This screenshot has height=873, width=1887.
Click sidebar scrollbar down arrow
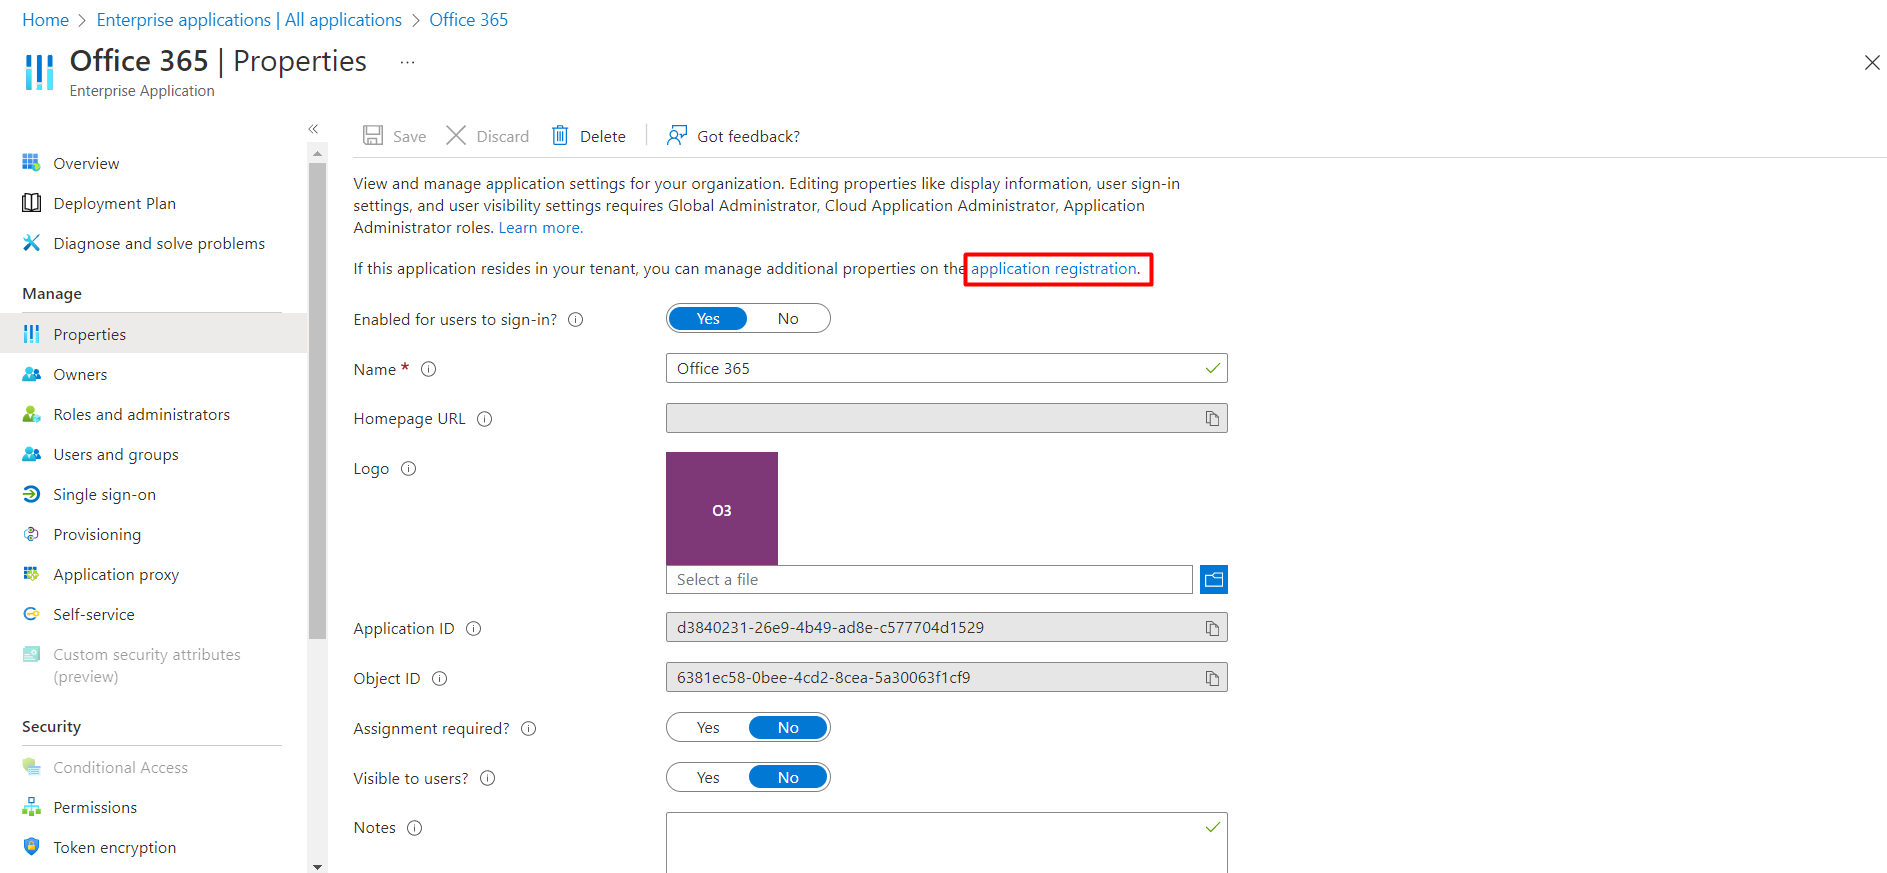318,866
